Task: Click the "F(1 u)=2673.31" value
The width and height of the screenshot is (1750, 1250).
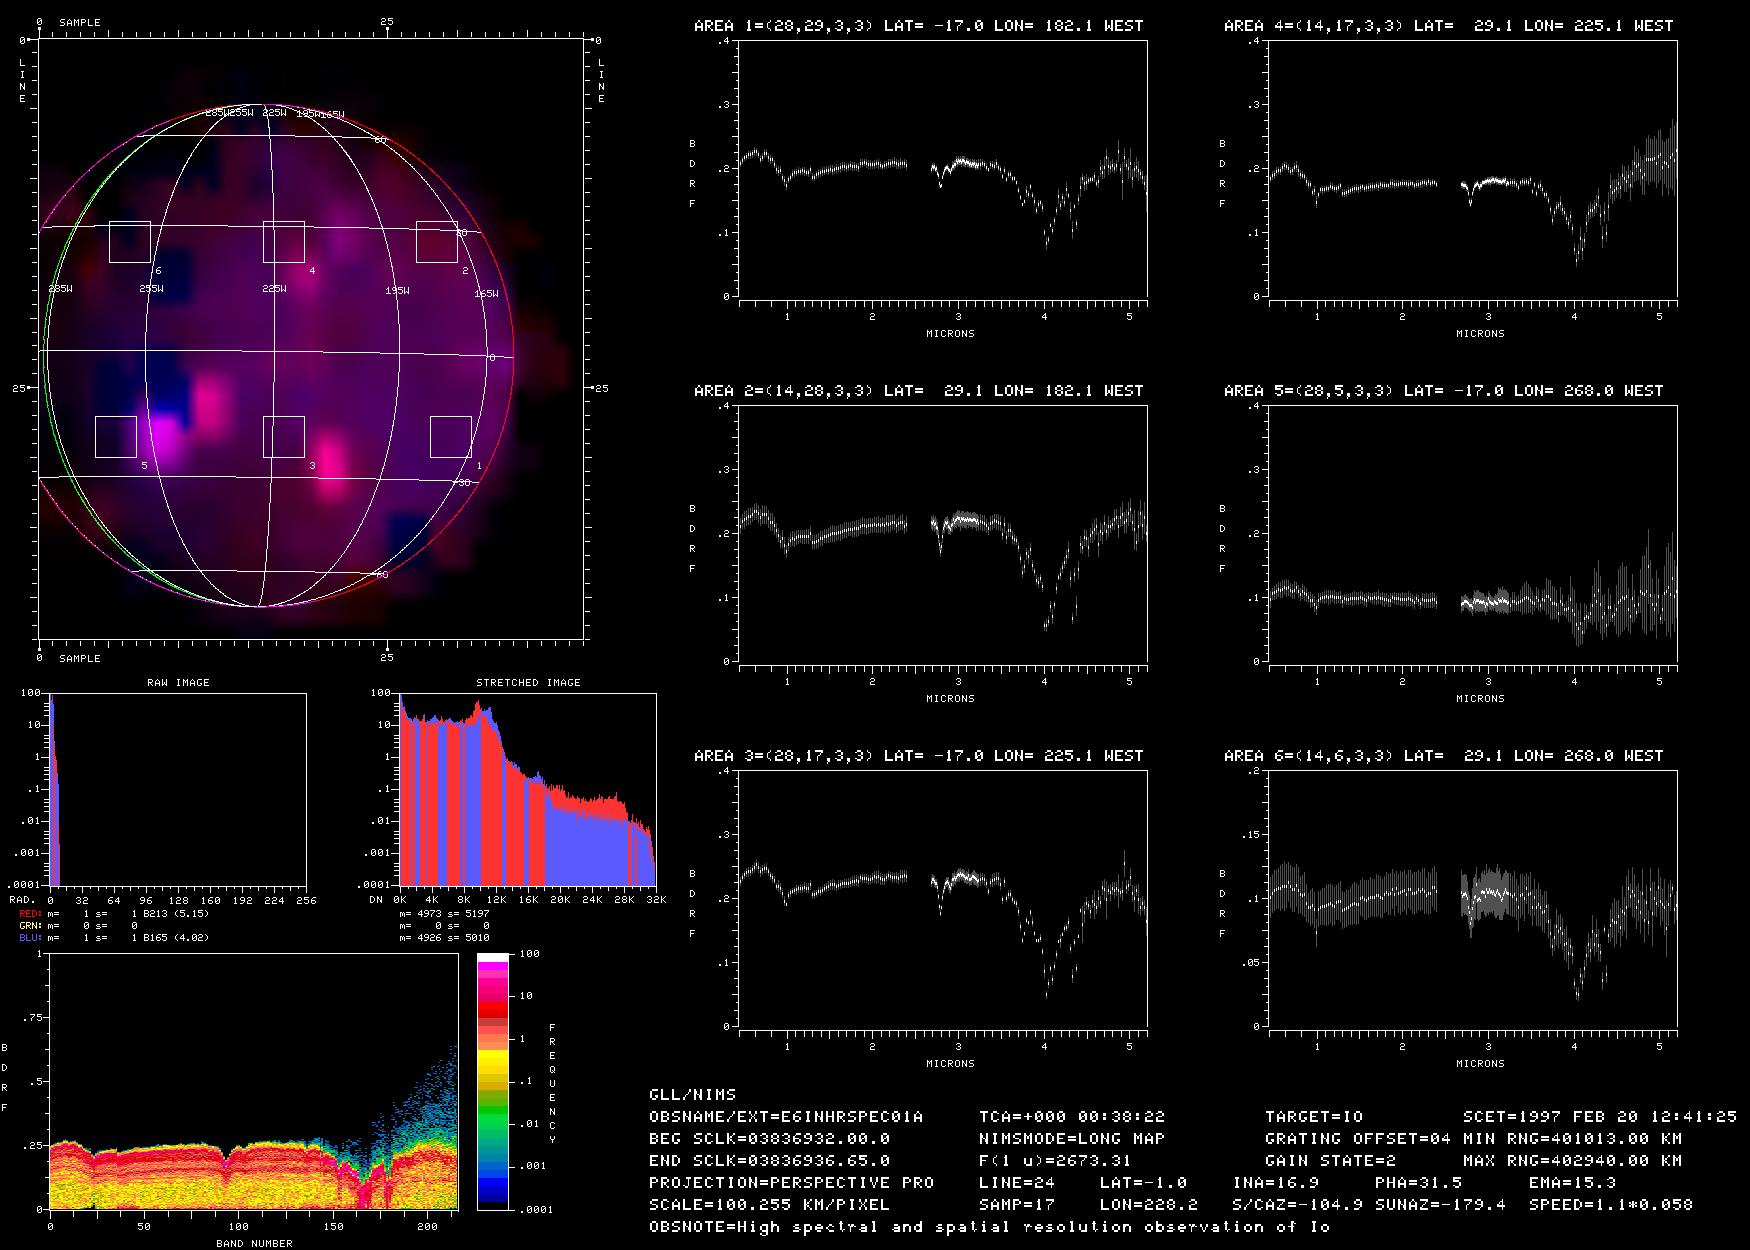Action: (x=1056, y=1161)
